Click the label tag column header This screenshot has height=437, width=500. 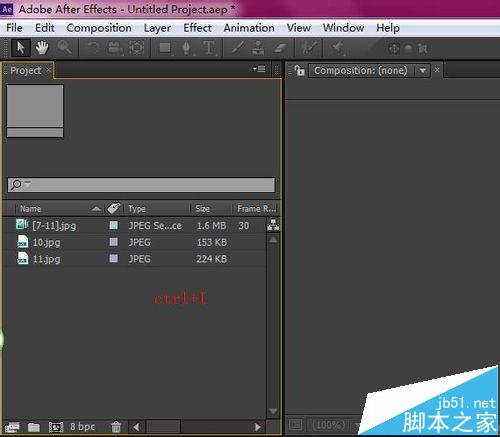point(113,208)
